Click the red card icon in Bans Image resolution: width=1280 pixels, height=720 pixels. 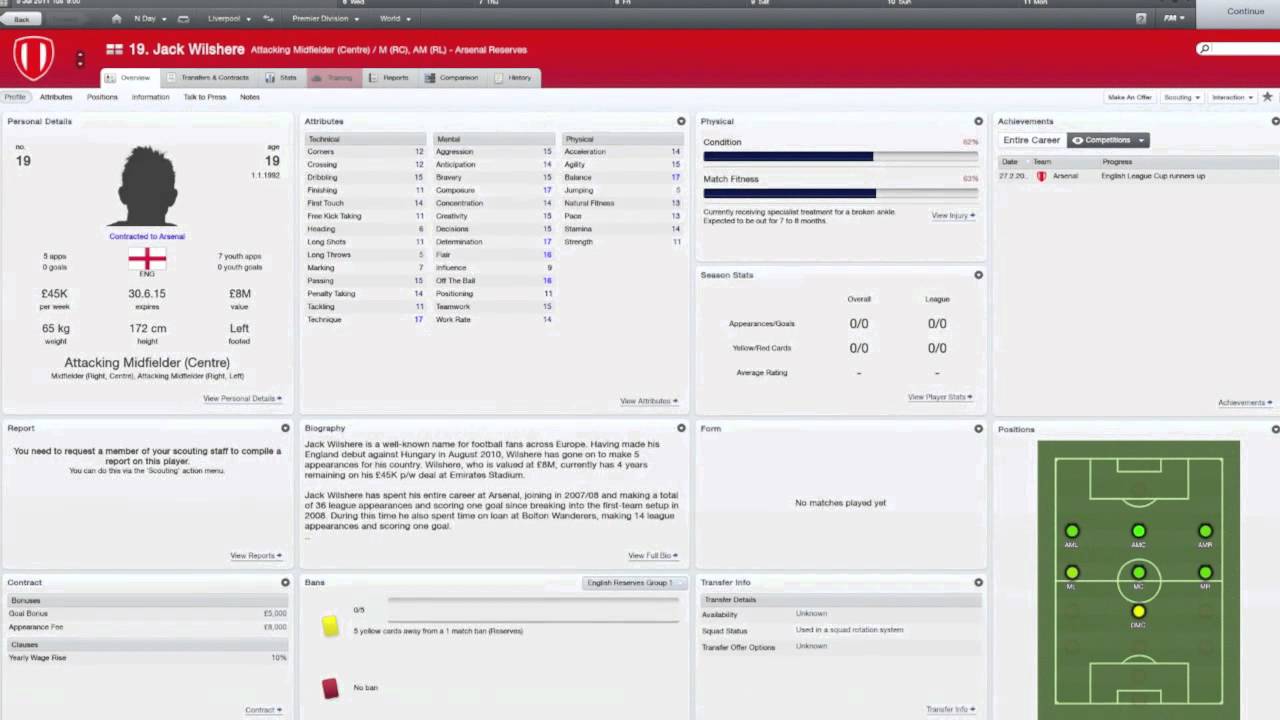pos(330,688)
